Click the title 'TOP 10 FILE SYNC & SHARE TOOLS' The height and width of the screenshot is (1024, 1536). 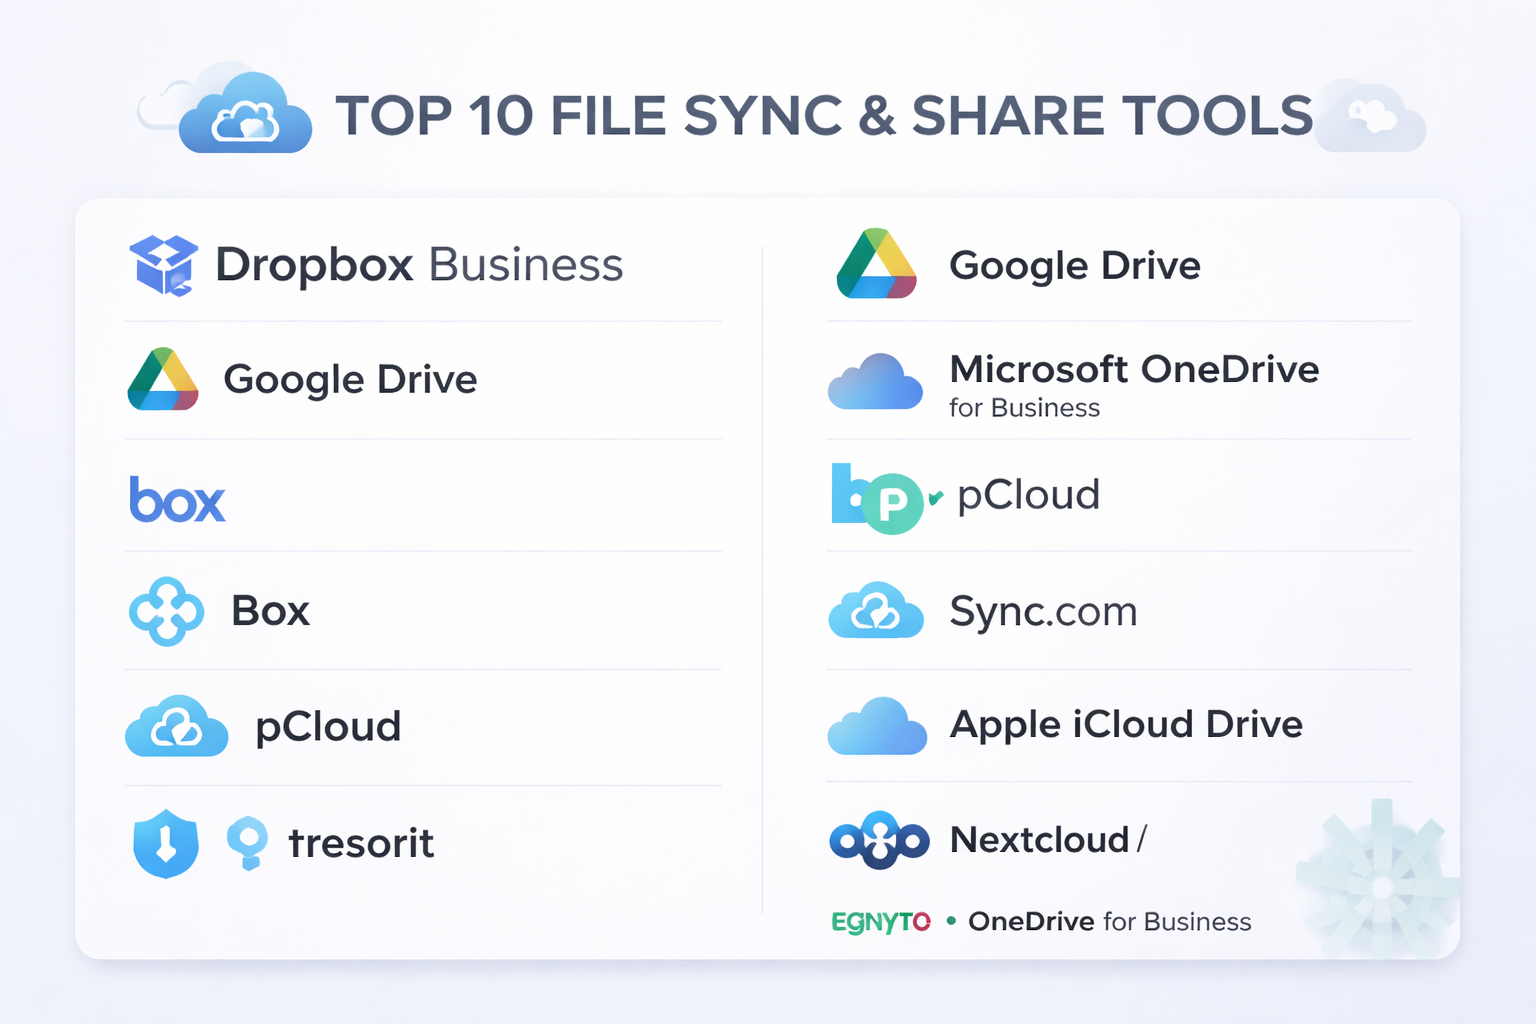pos(824,116)
